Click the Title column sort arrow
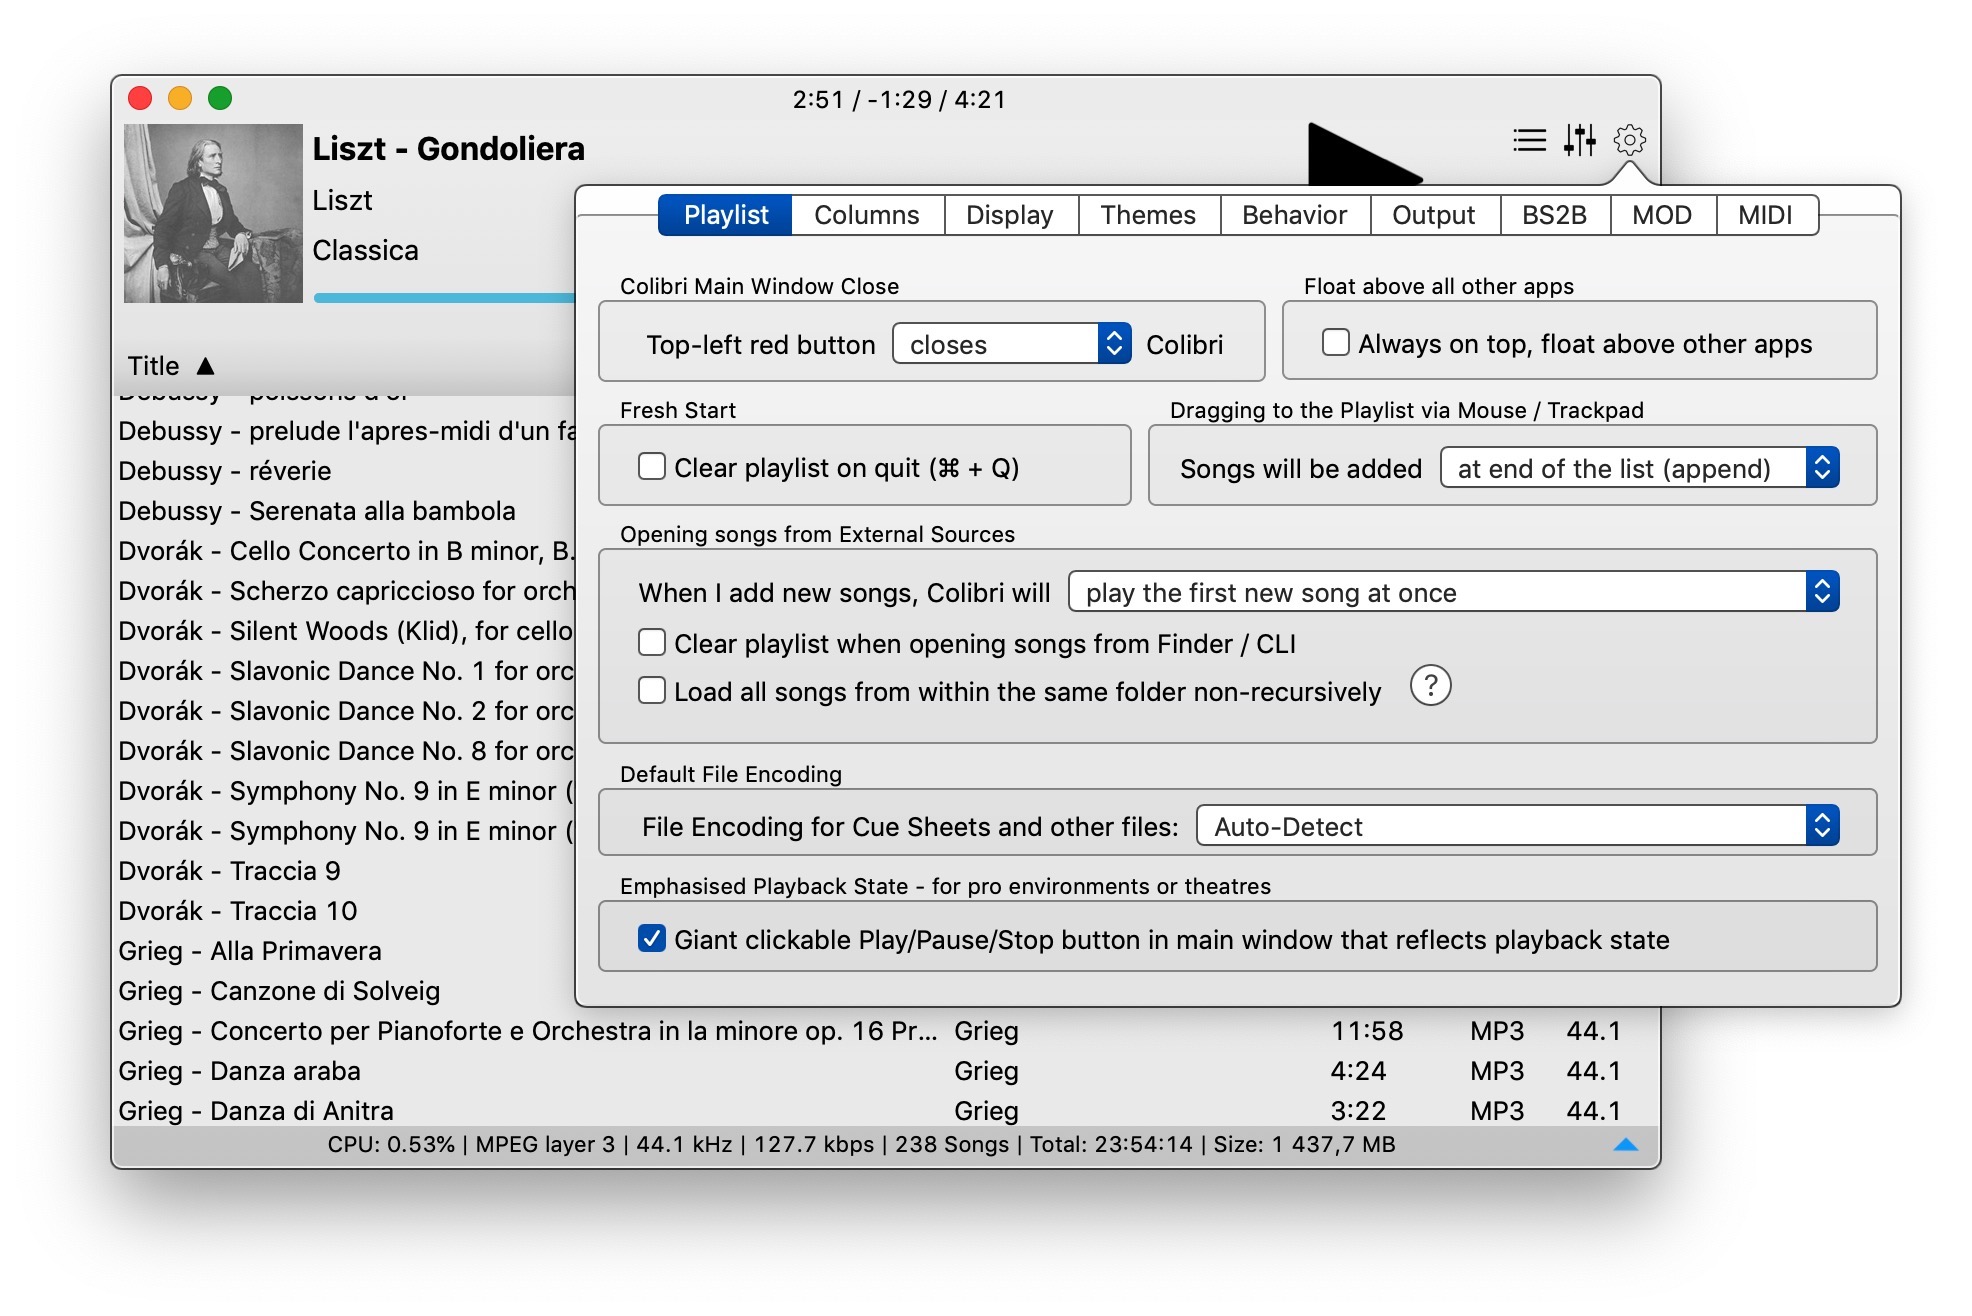 coord(206,366)
